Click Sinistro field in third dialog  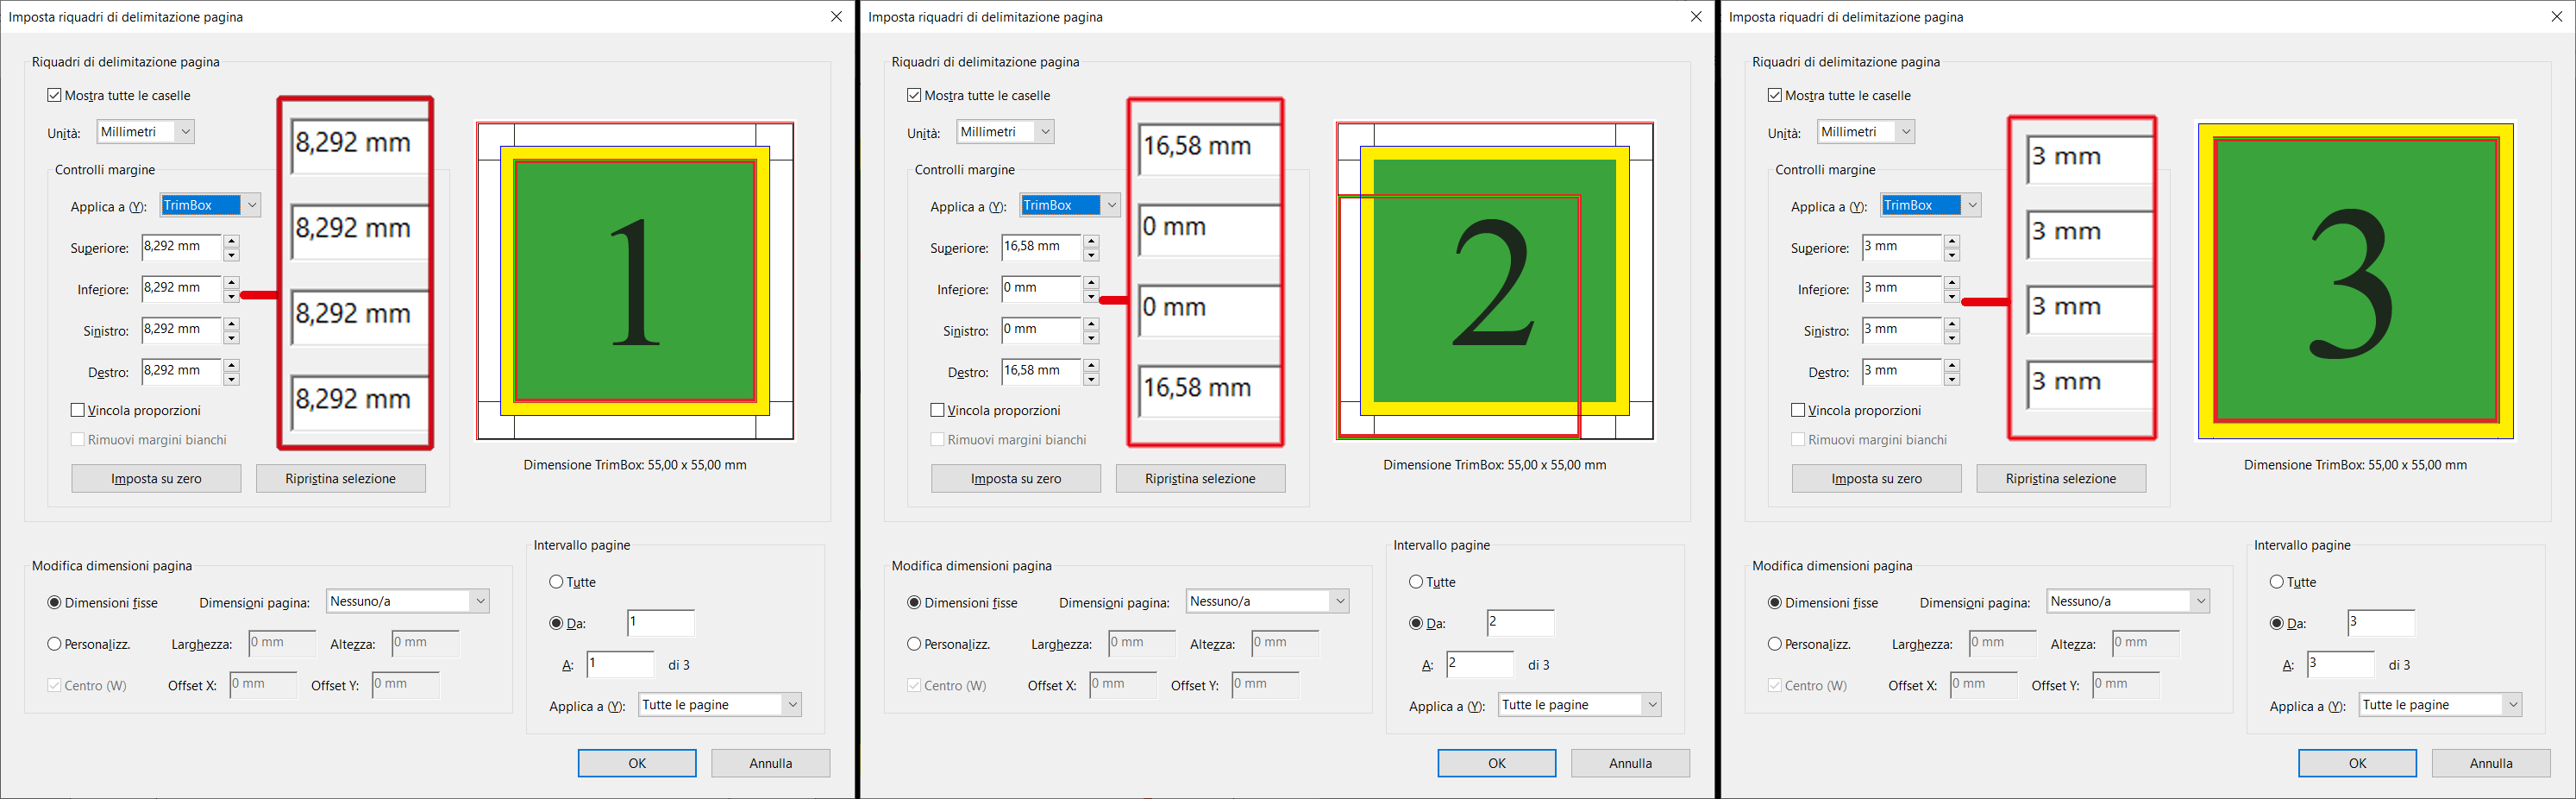1902,330
